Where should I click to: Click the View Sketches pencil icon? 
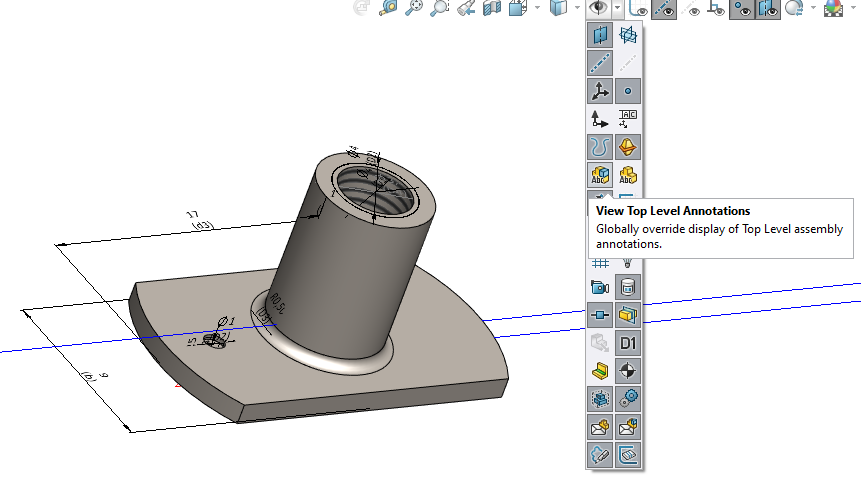600,455
